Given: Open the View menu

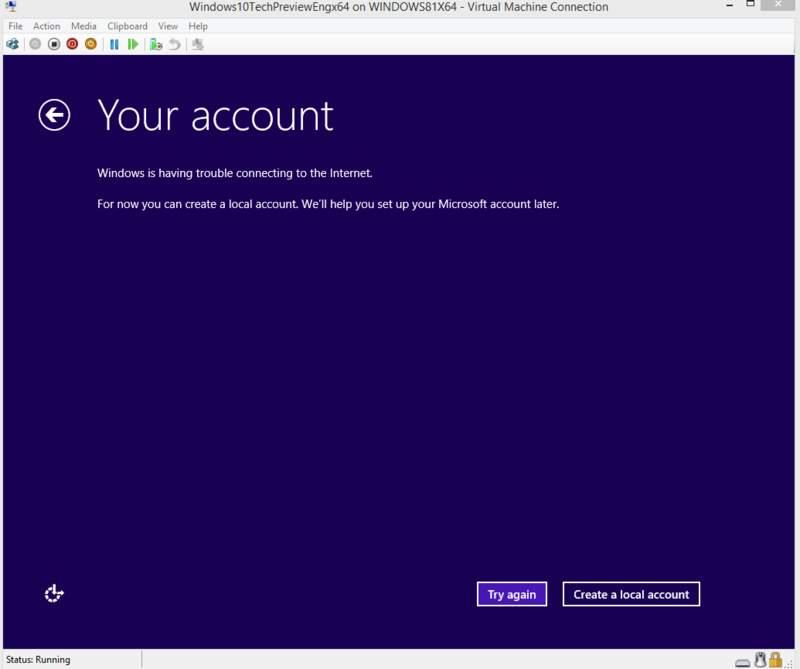Looking at the screenshot, I should click(168, 26).
